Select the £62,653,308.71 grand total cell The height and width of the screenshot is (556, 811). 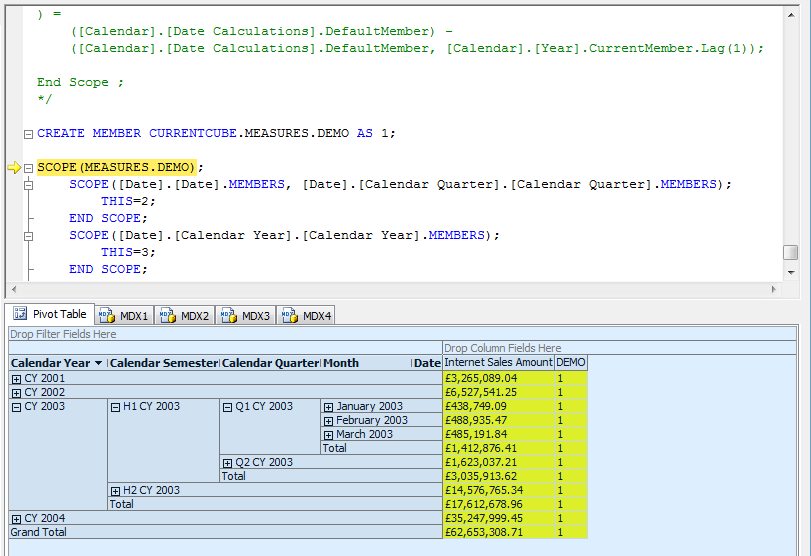pyautogui.click(x=499, y=532)
